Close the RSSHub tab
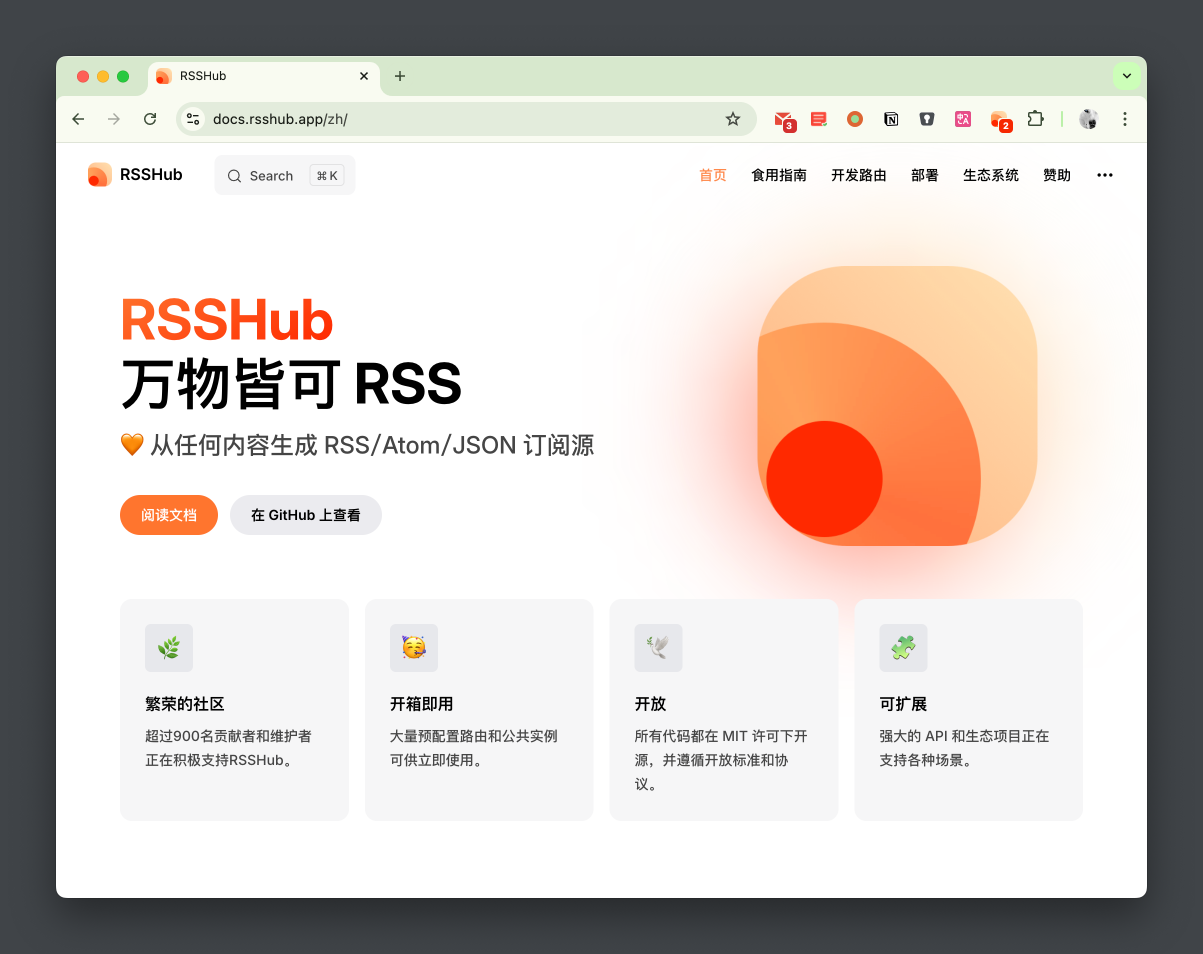The width and height of the screenshot is (1203, 954). pos(364,76)
